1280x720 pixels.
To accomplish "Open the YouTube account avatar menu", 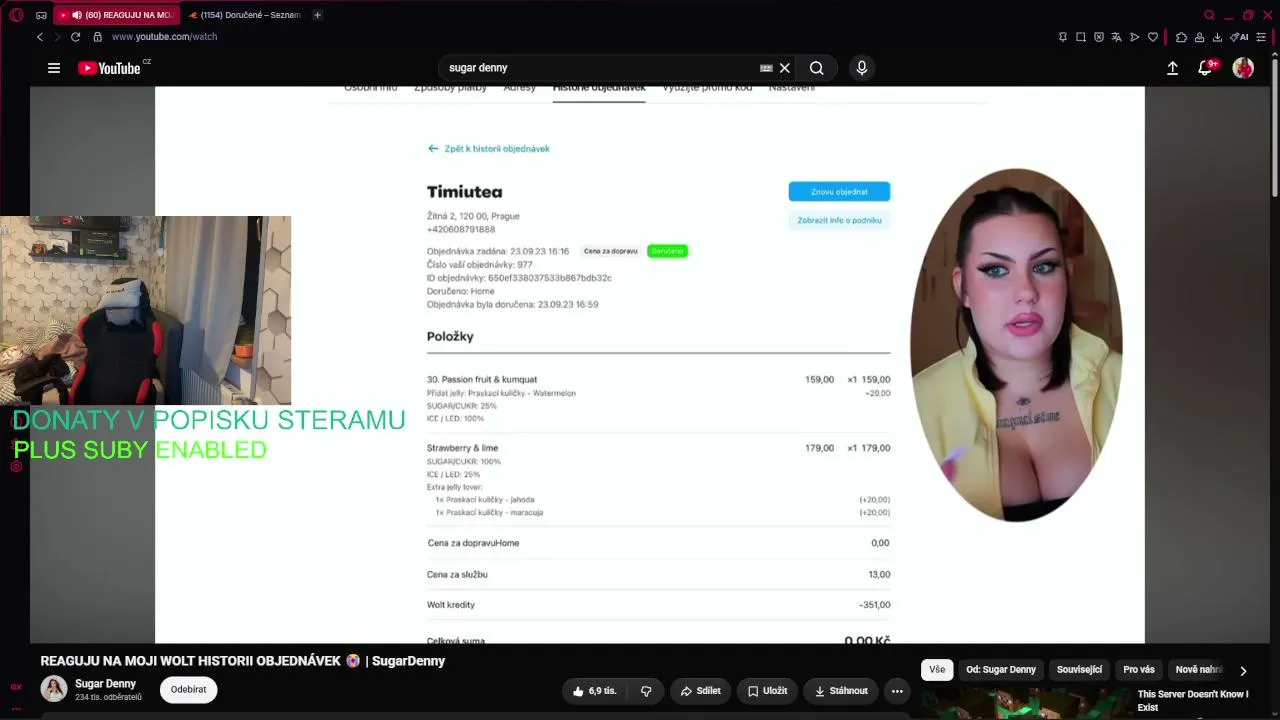I will point(1243,68).
